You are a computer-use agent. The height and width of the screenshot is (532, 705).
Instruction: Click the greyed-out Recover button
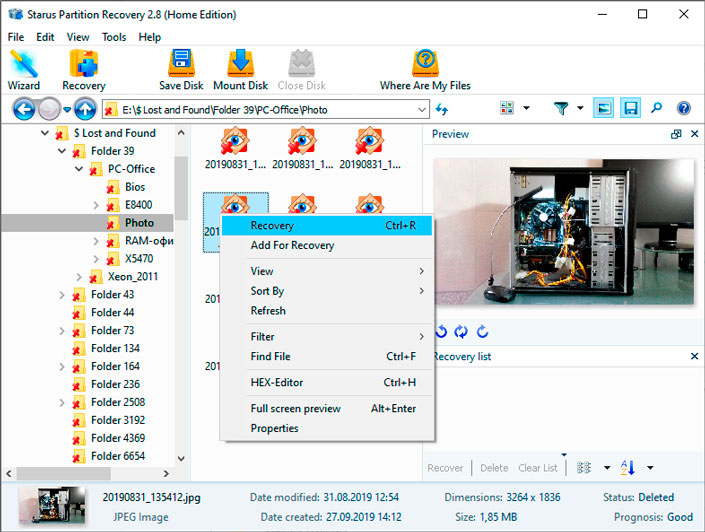[445, 468]
